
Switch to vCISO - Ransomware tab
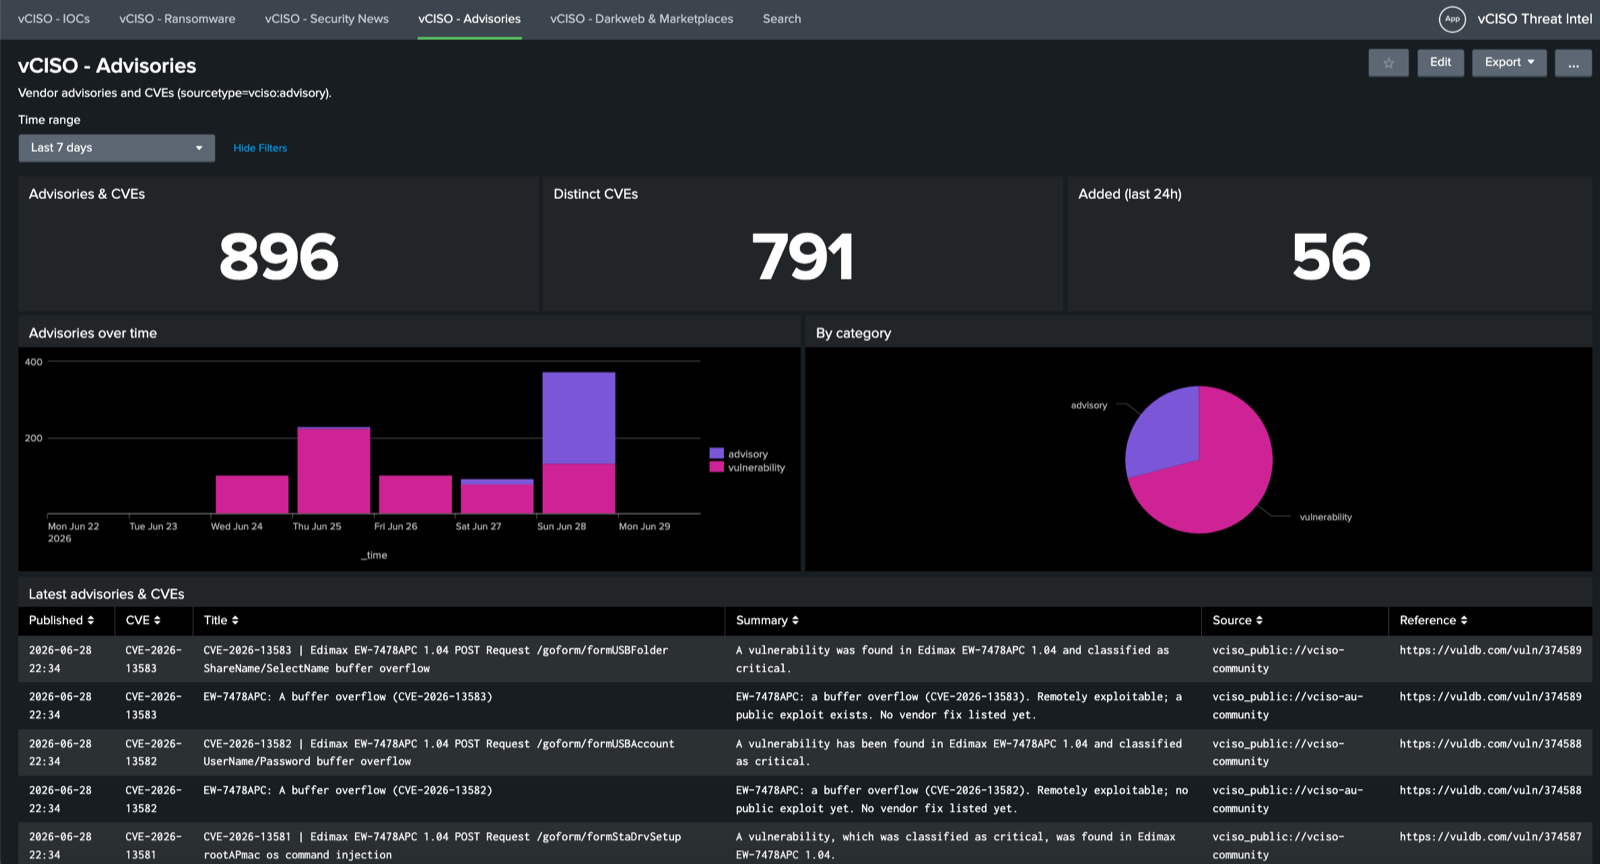point(177,19)
